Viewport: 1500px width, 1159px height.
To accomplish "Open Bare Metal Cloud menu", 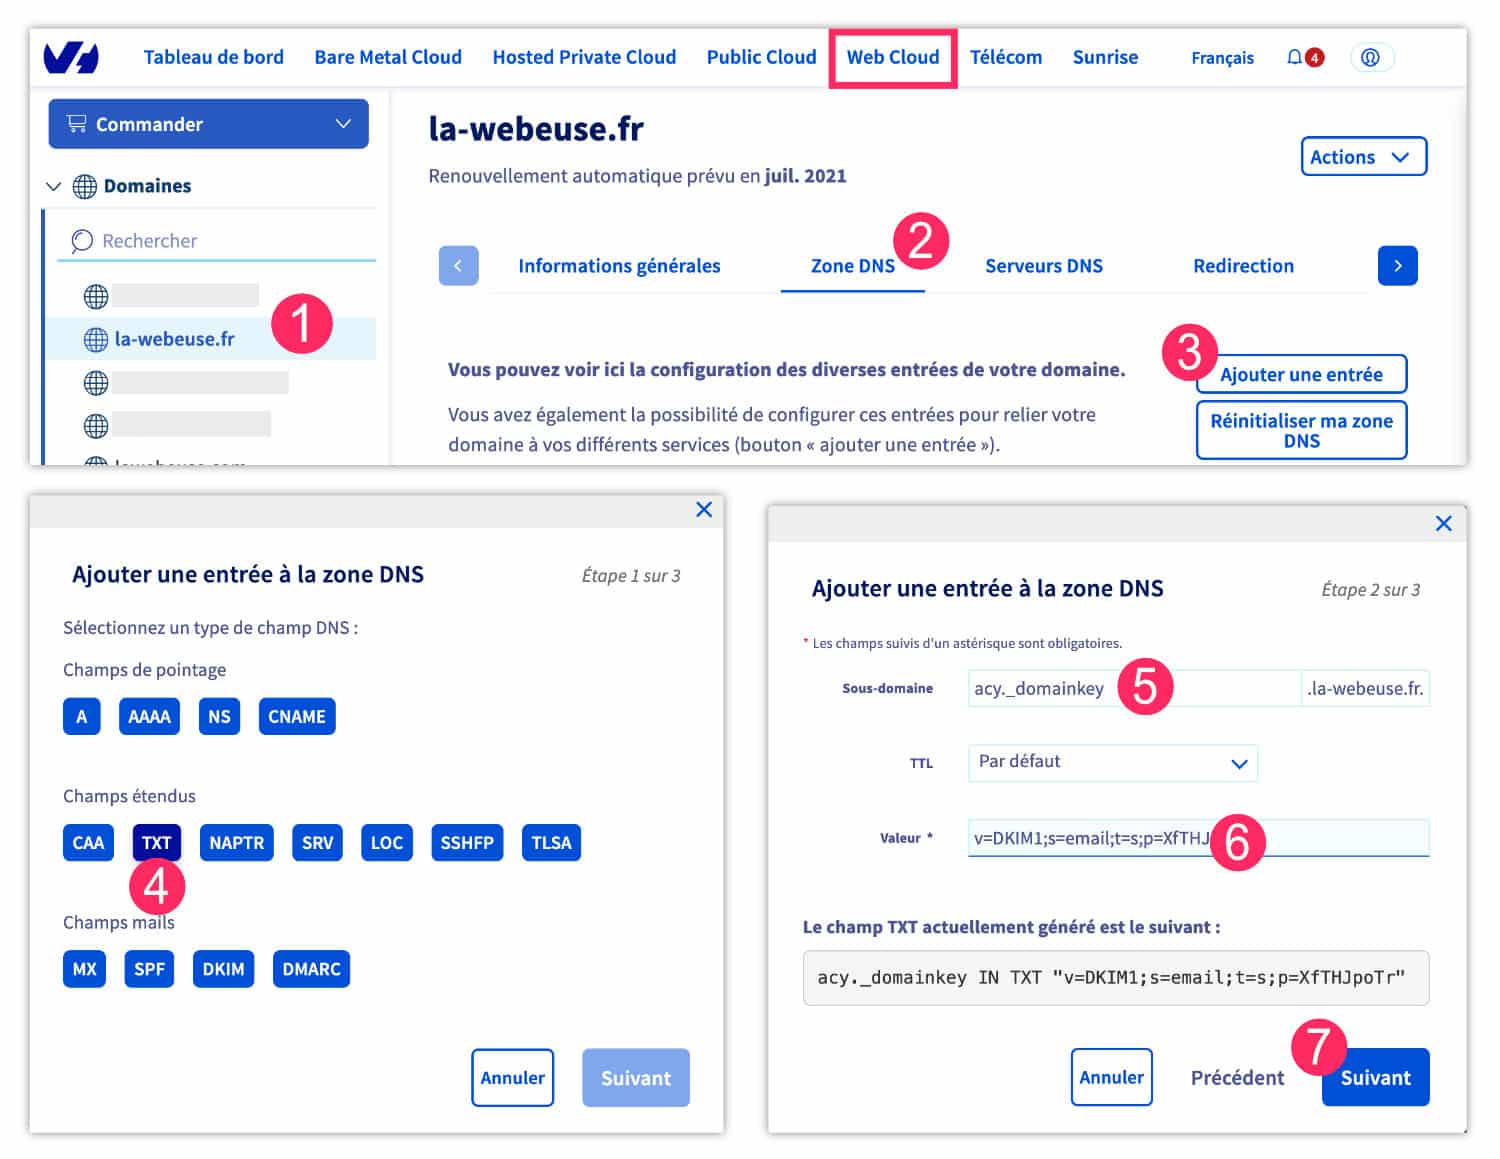I will (388, 57).
